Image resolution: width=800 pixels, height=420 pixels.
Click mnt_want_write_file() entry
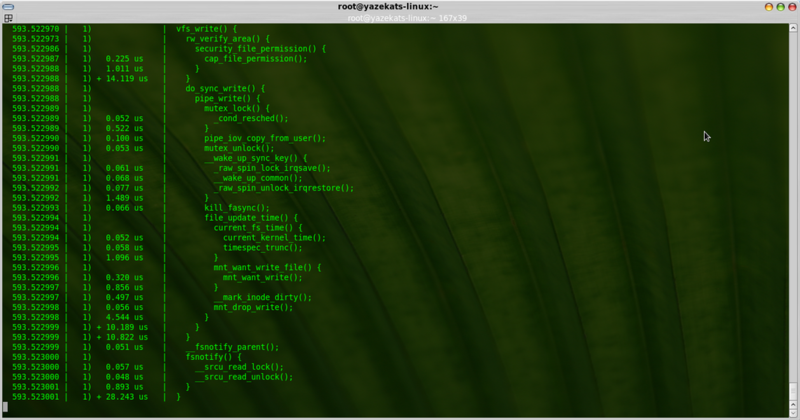click(267, 268)
